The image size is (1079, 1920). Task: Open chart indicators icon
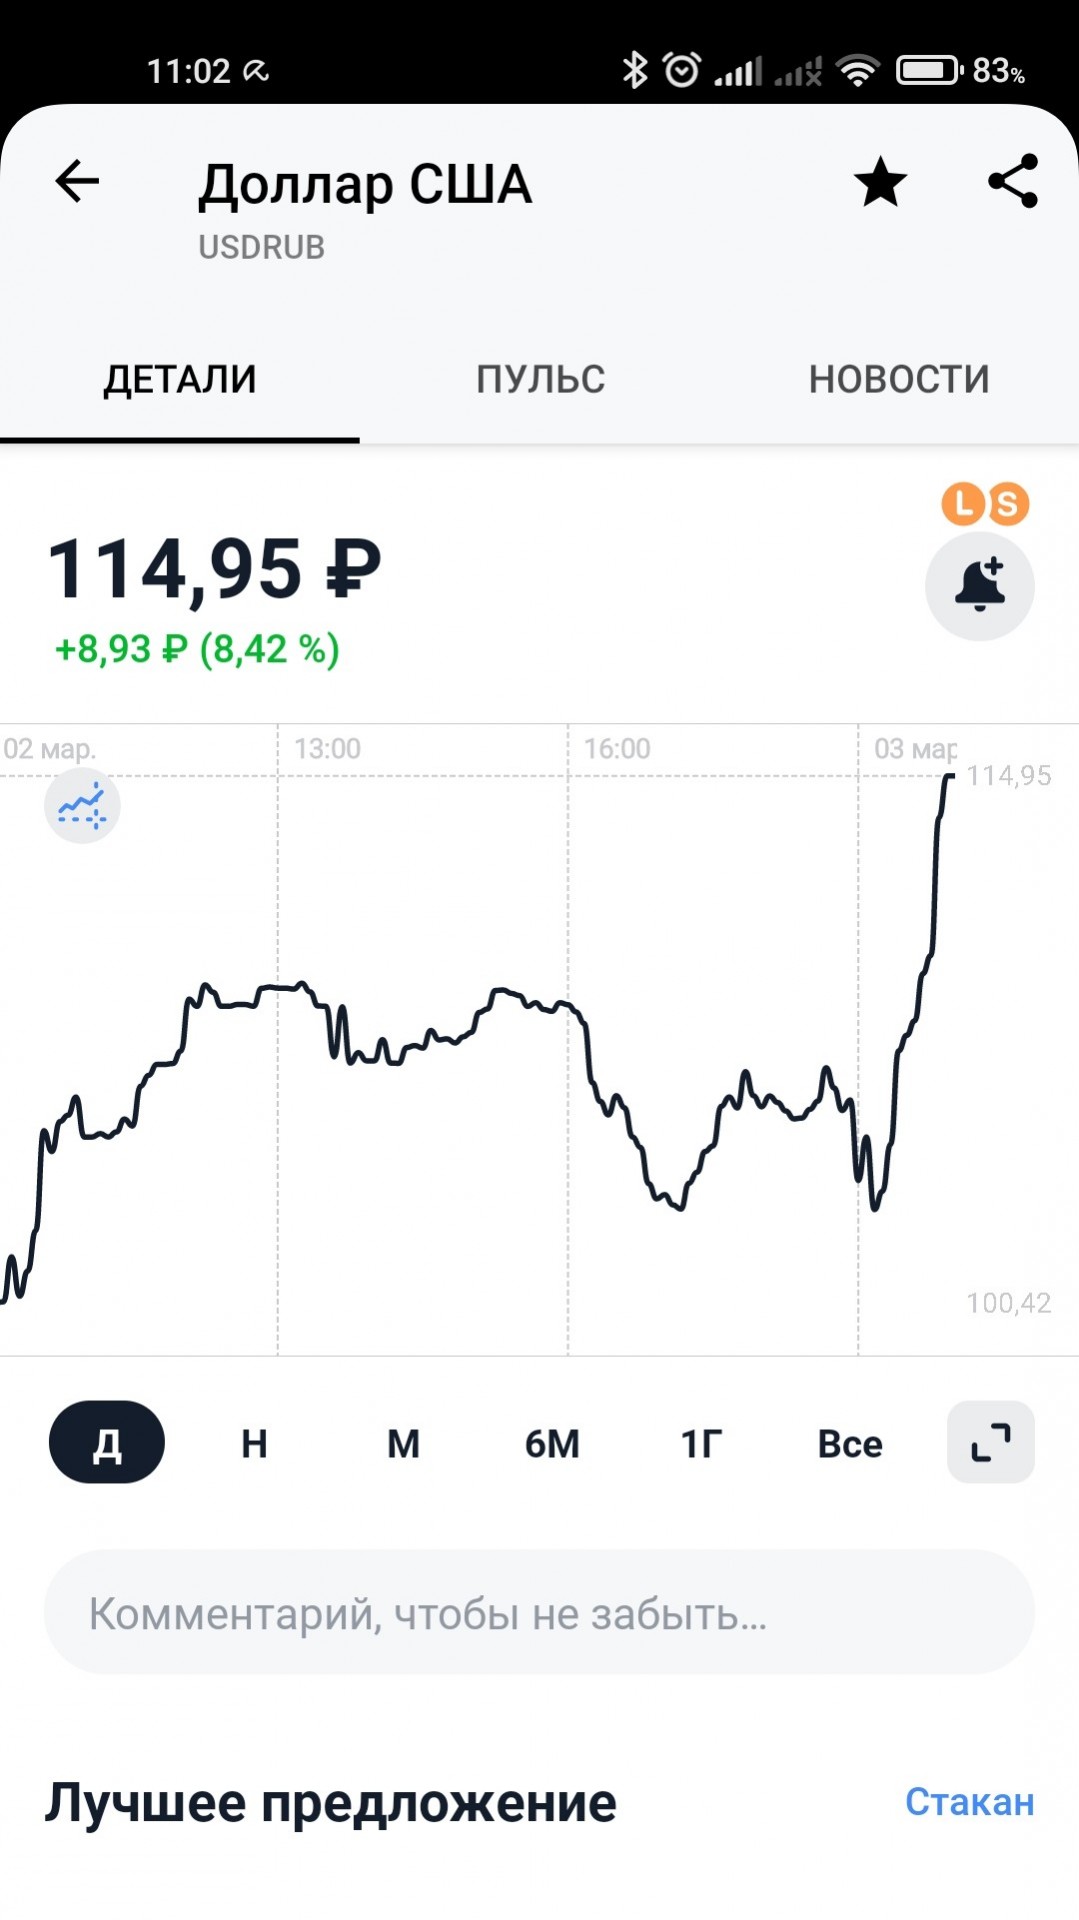pos(82,806)
